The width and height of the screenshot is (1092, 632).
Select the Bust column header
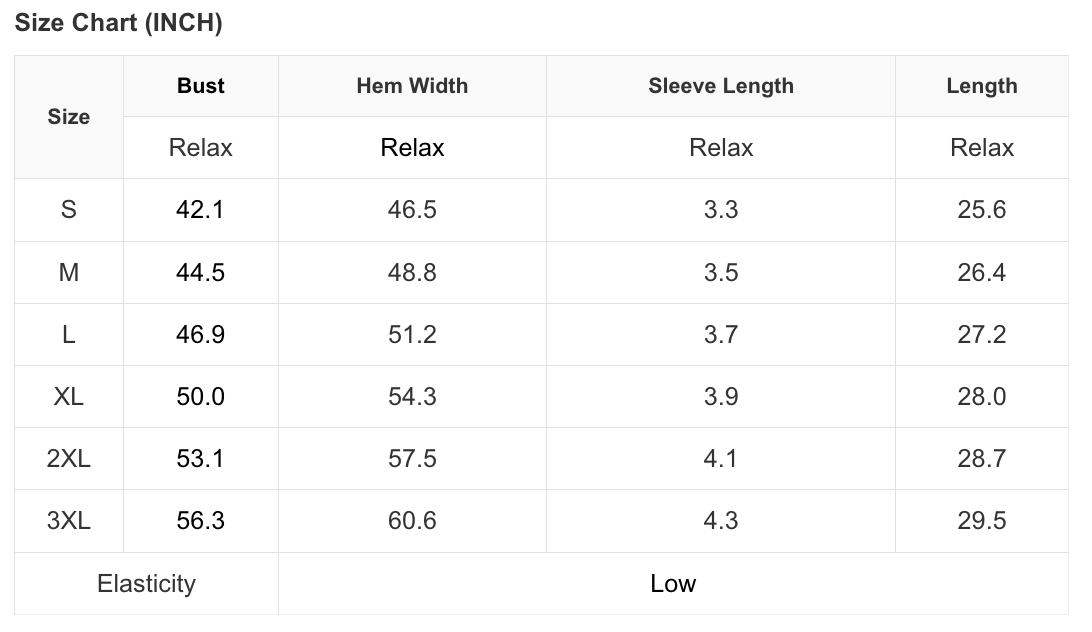pos(201,86)
